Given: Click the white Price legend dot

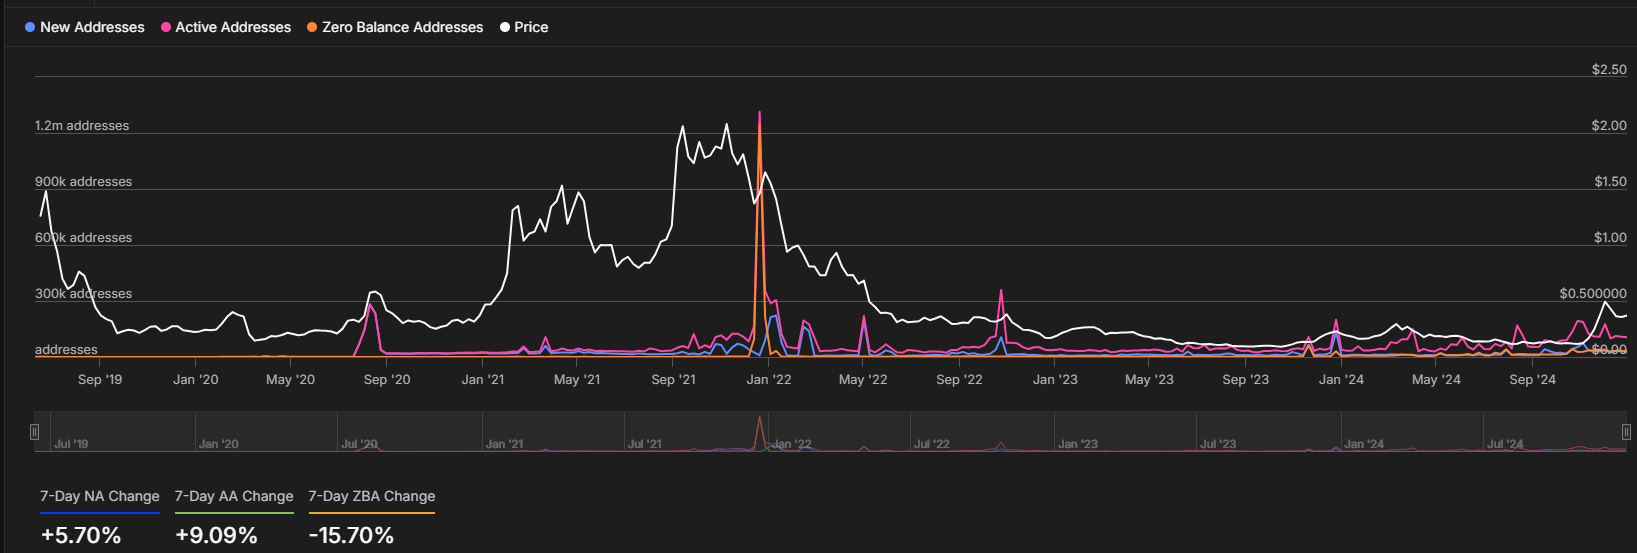Looking at the screenshot, I should click(505, 27).
